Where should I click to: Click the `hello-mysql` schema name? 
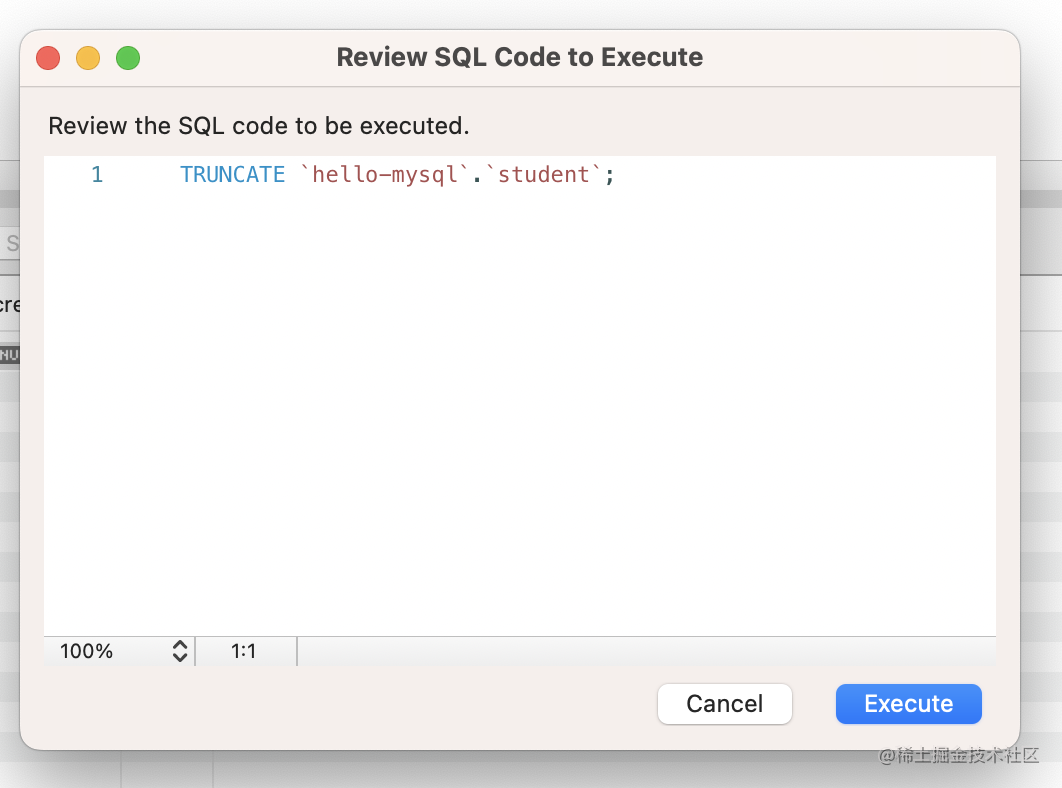(385, 175)
